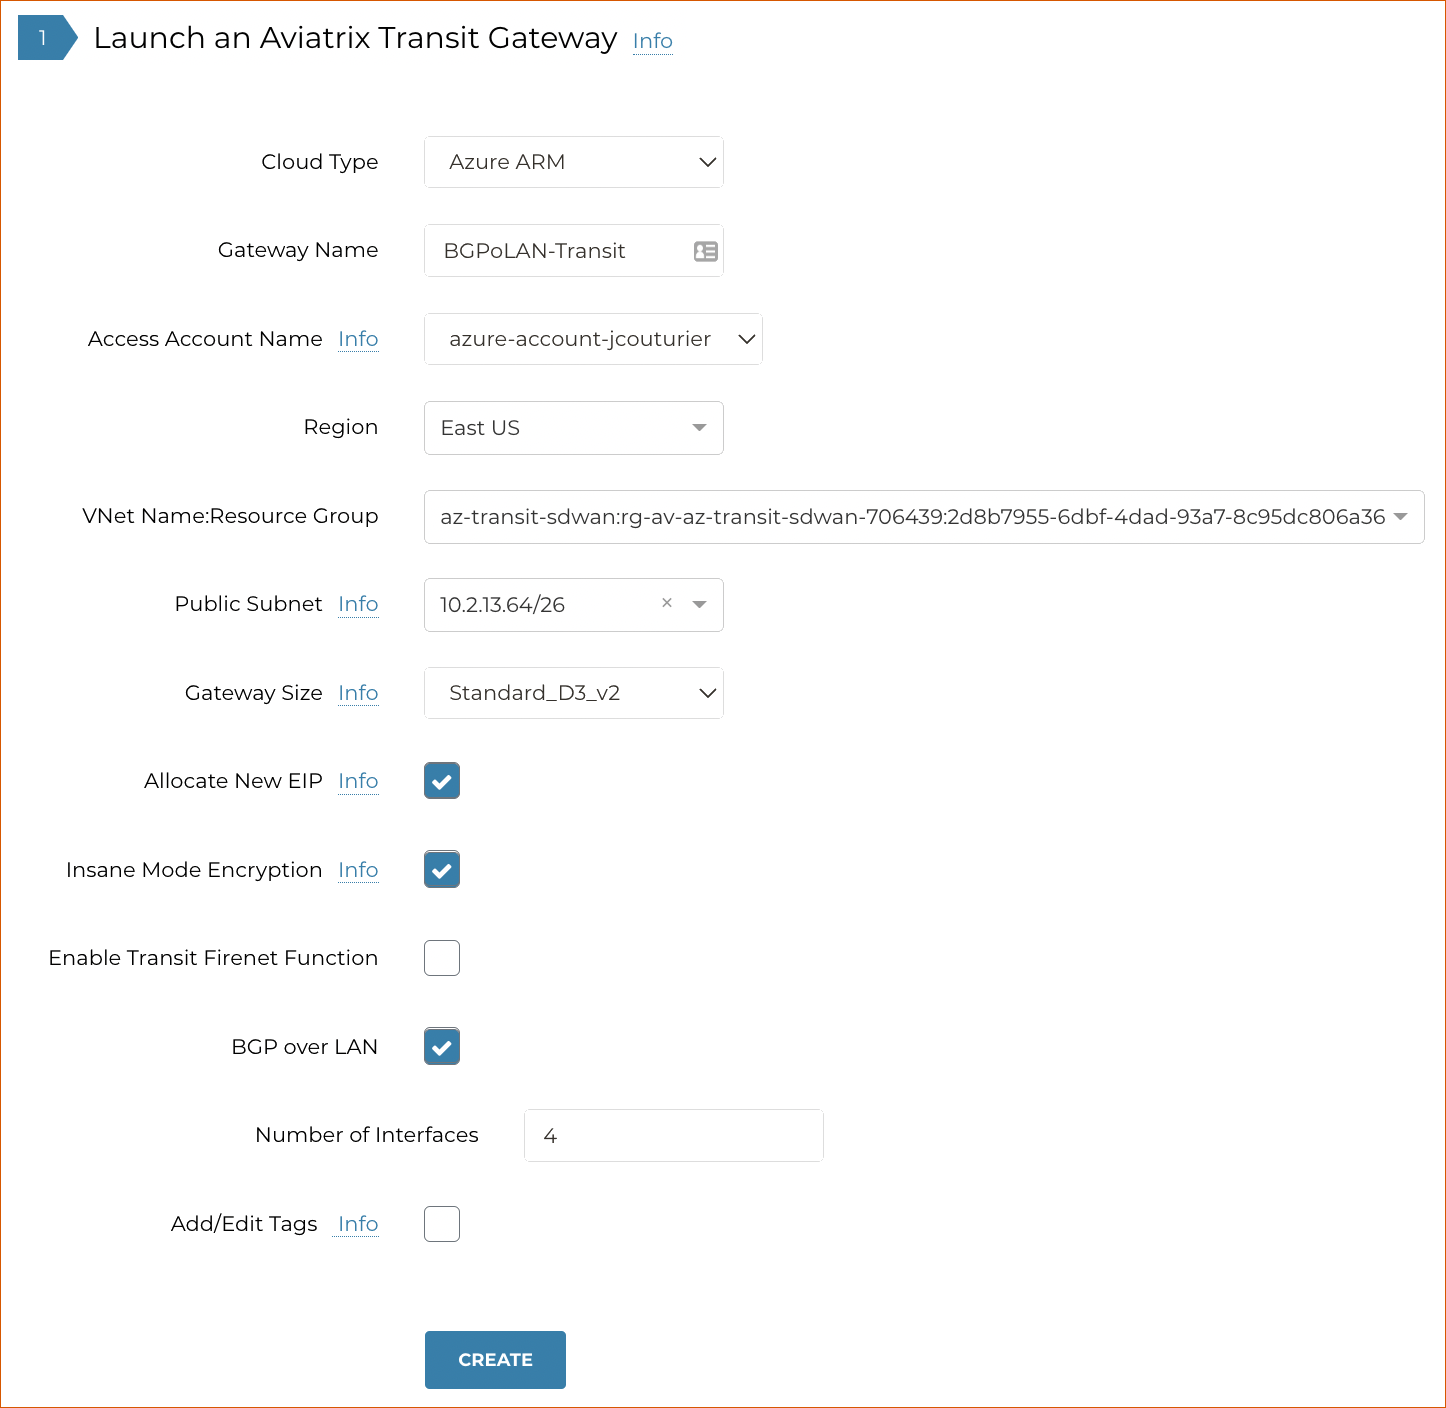Enable Transit Firenet Function checkbox
Screen dimensions: 1446x1408
coord(442,958)
